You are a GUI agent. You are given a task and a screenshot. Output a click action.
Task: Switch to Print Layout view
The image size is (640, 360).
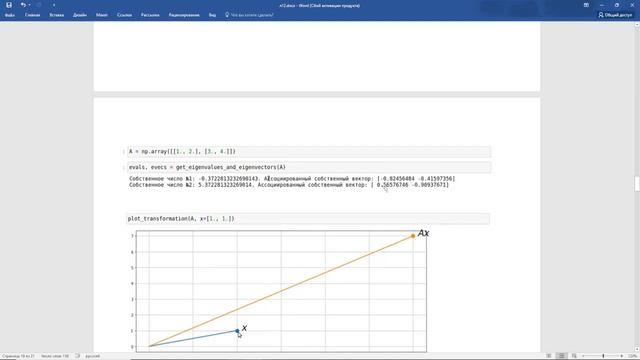(x=562, y=356)
